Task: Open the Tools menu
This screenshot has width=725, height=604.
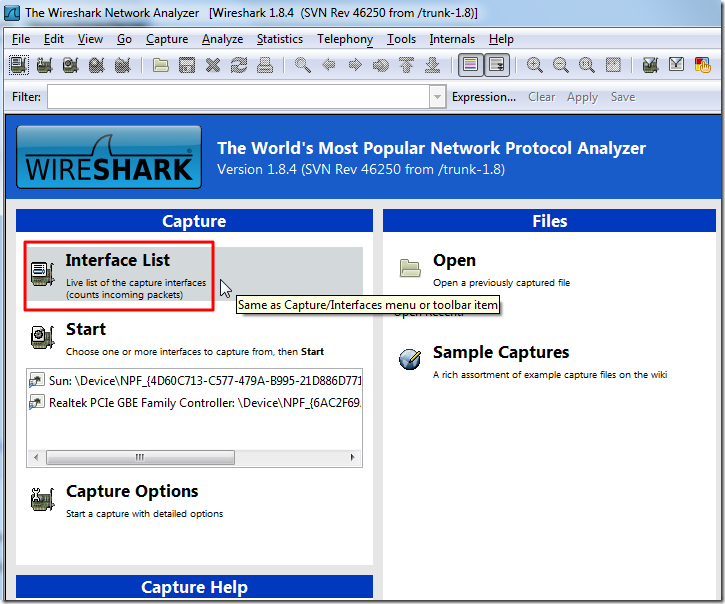Action: coord(401,39)
